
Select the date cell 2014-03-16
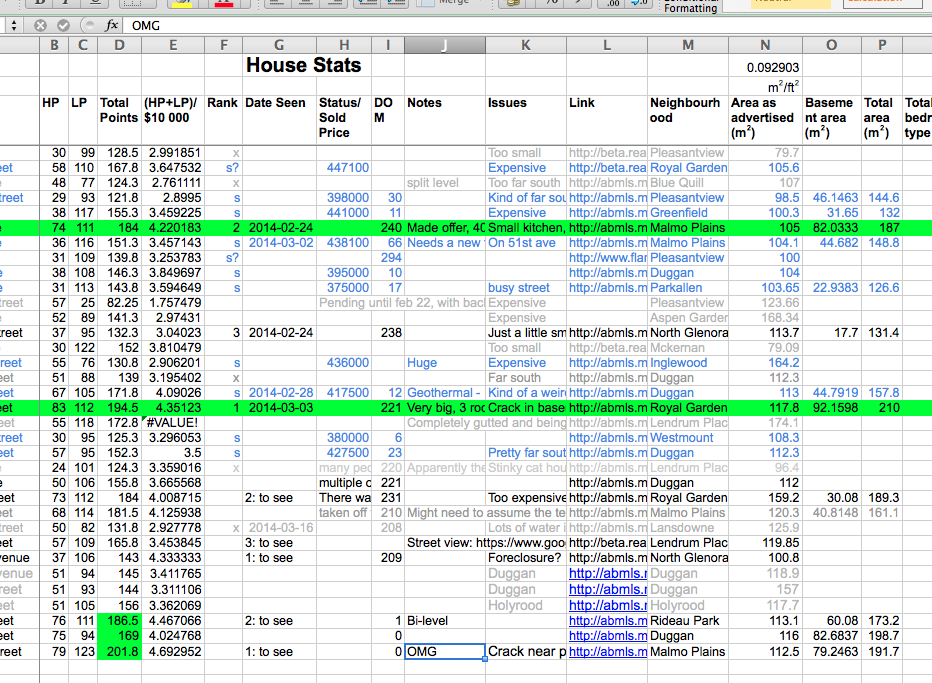click(x=279, y=528)
